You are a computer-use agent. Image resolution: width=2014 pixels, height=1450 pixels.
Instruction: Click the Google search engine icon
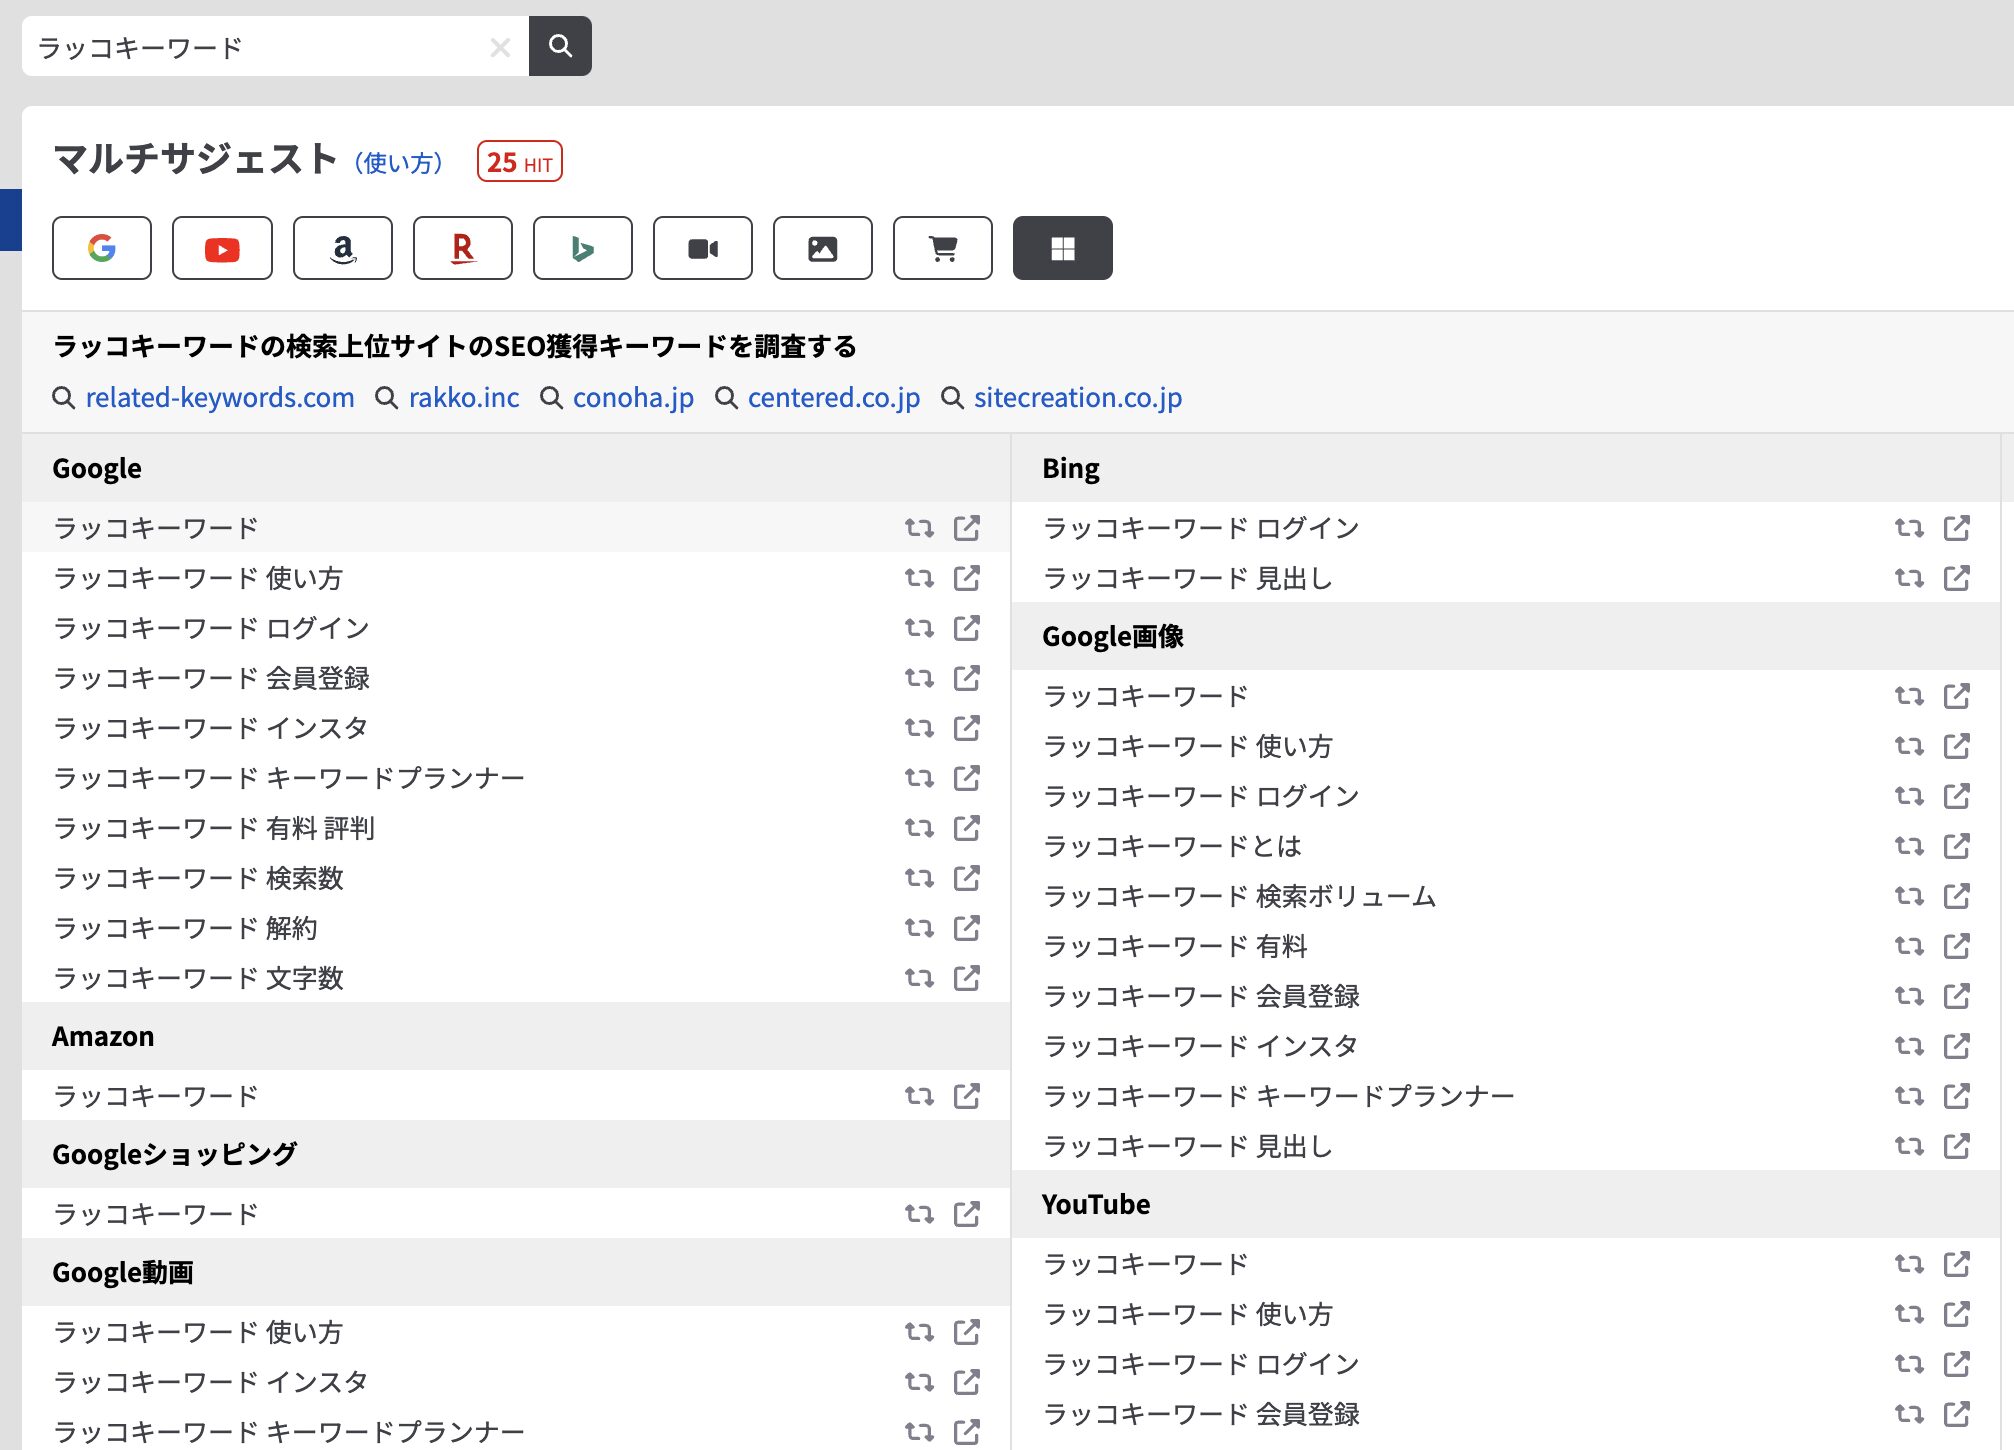point(102,246)
